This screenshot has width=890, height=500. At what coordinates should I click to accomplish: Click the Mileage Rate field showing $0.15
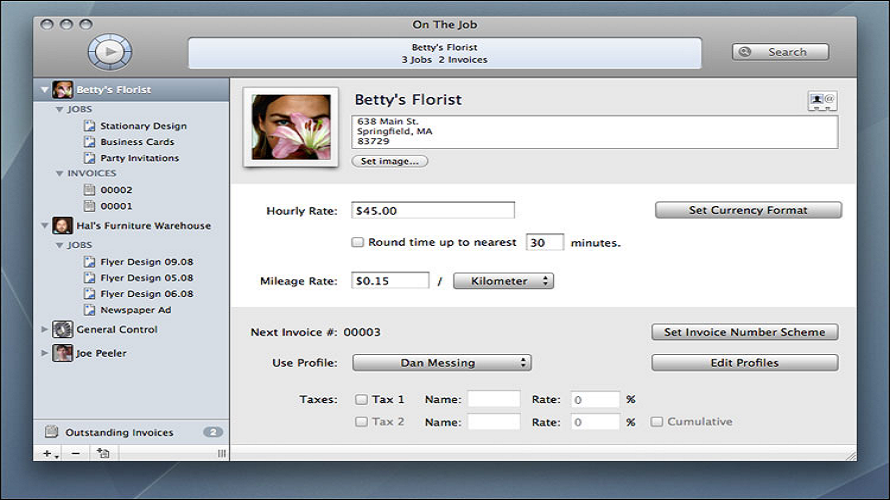pos(390,281)
